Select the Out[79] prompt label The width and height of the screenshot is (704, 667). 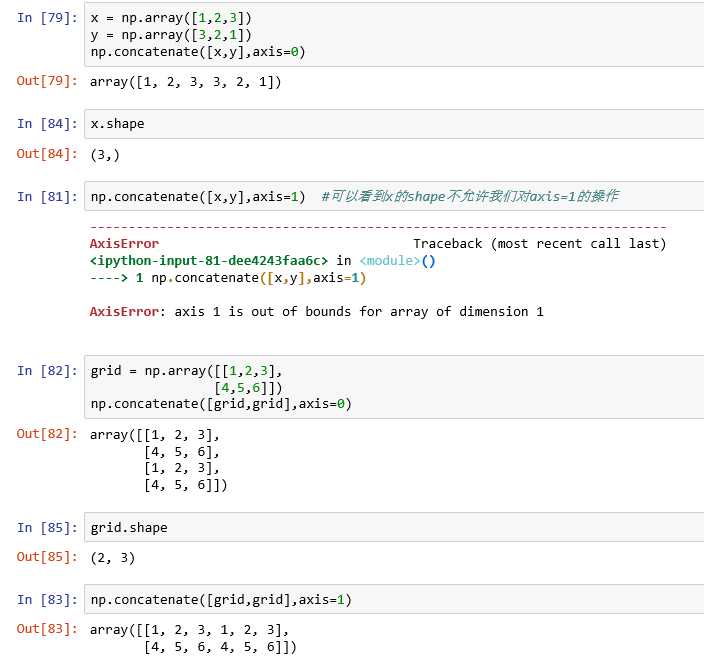pos(47,81)
